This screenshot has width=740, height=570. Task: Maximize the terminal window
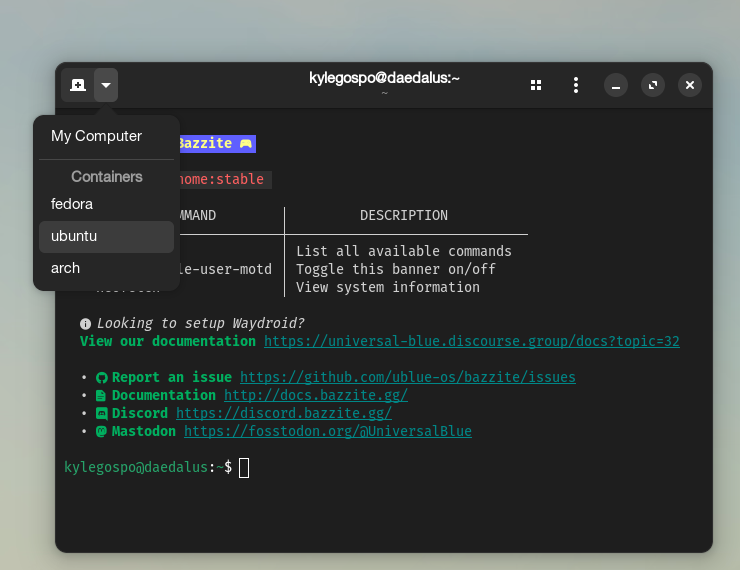pyautogui.click(x=653, y=85)
